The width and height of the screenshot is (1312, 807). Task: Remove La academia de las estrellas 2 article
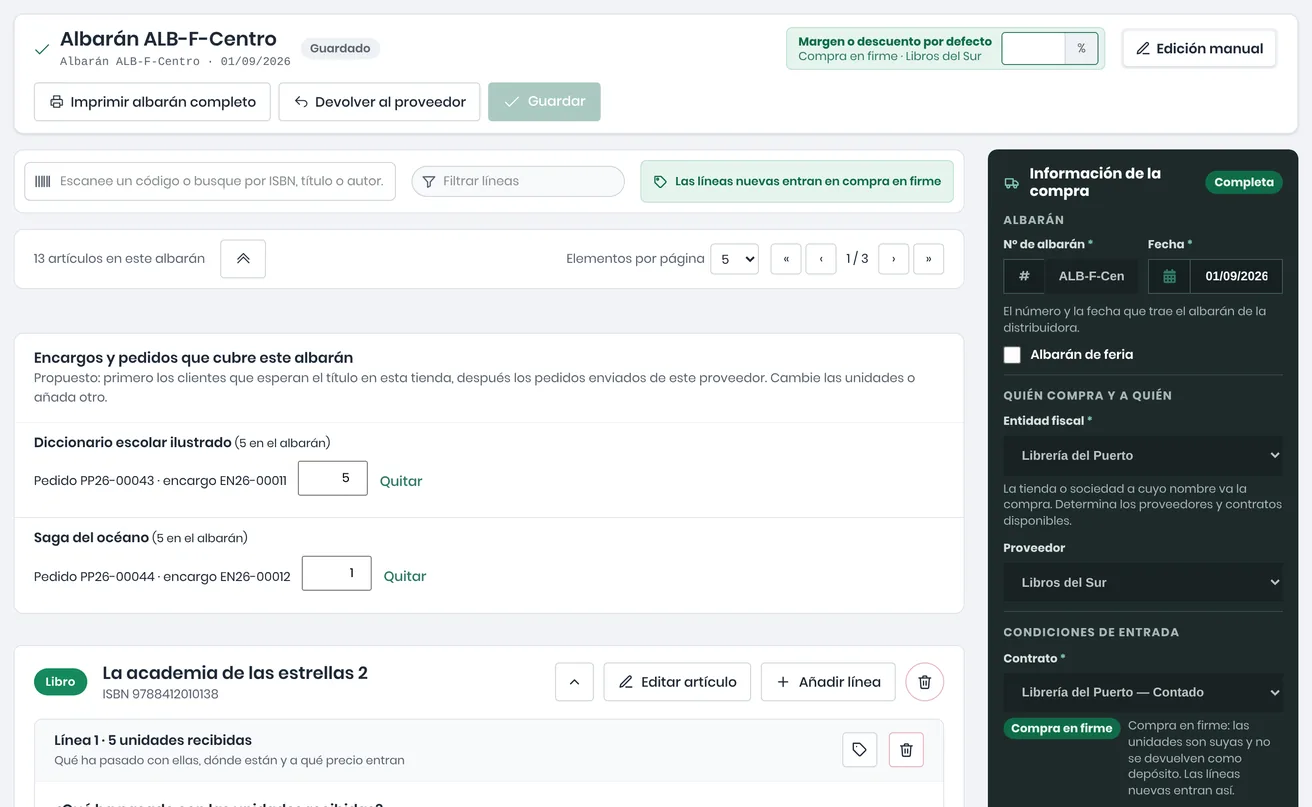pos(924,682)
